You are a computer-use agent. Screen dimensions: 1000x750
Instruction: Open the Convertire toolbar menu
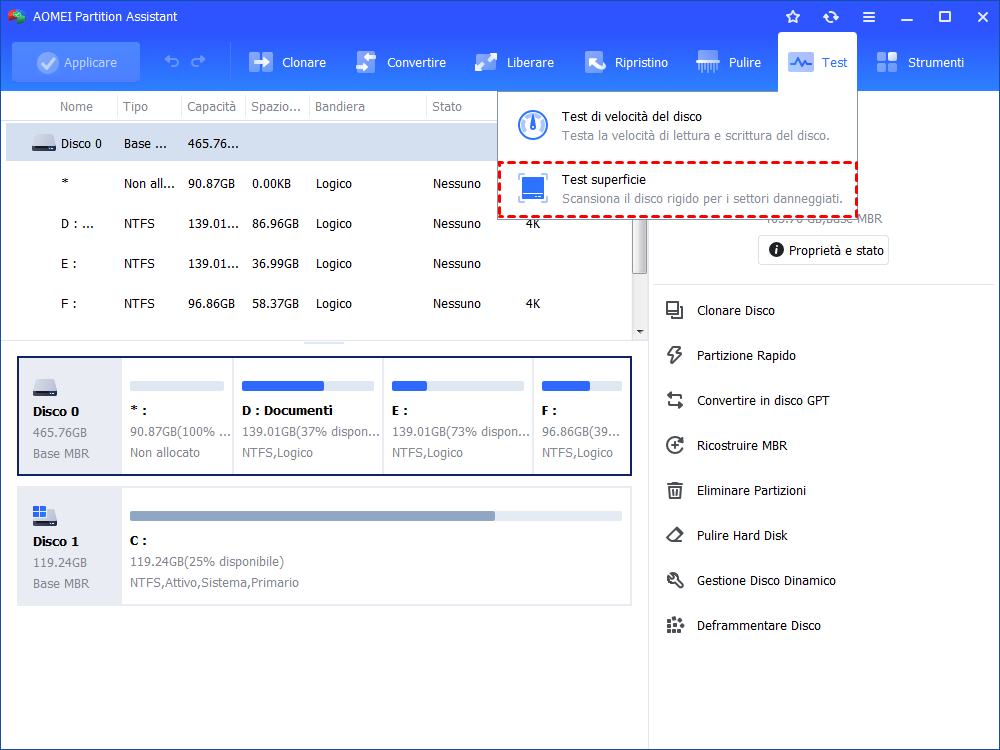[401, 62]
